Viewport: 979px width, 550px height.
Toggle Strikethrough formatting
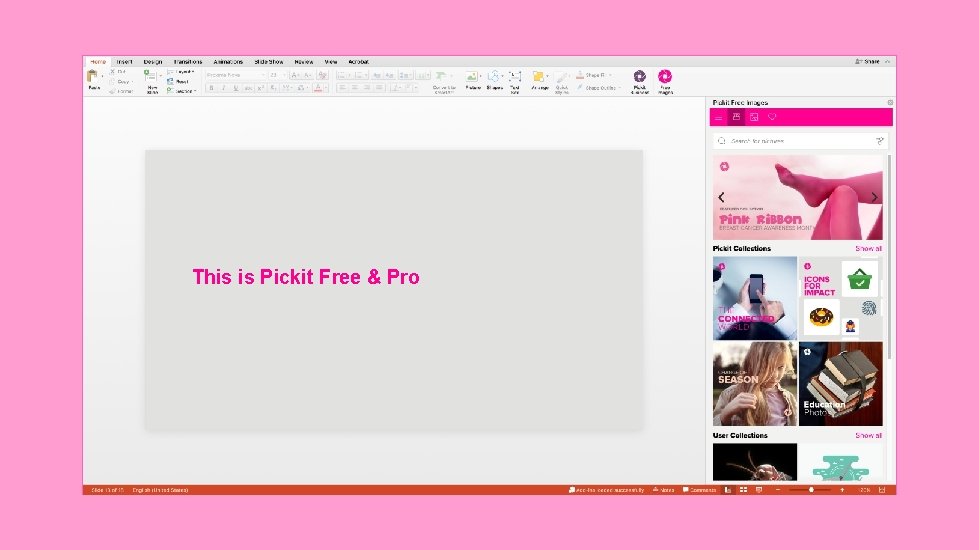pyautogui.click(x=248, y=88)
